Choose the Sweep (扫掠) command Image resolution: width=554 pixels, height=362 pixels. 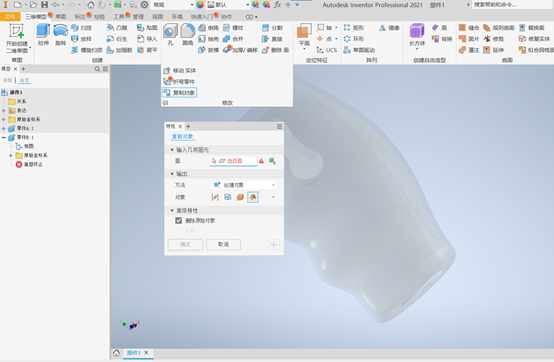tap(82, 28)
